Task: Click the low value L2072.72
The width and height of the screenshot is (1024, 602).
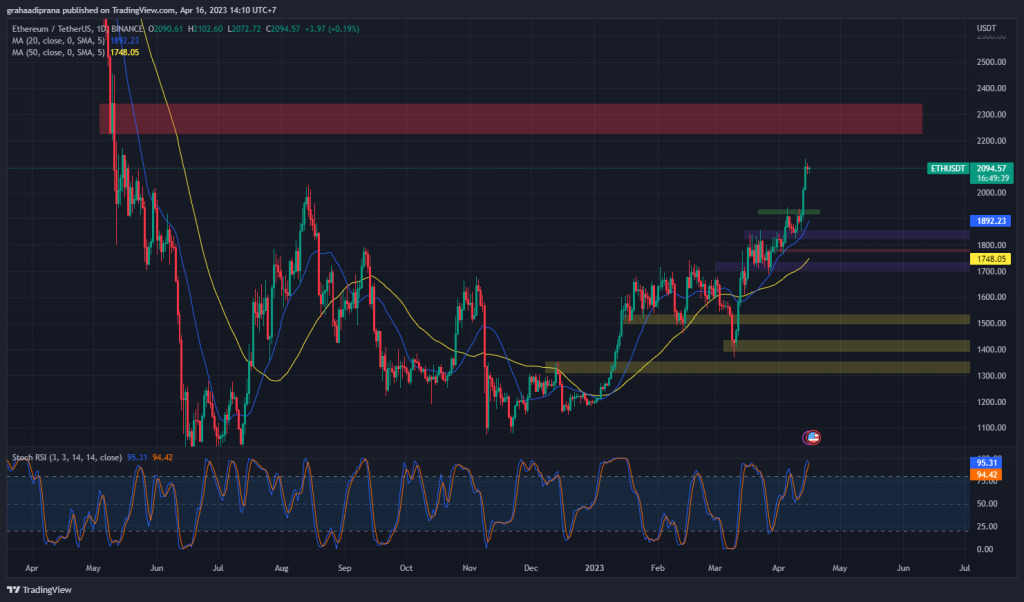Action: [x=244, y=29]
